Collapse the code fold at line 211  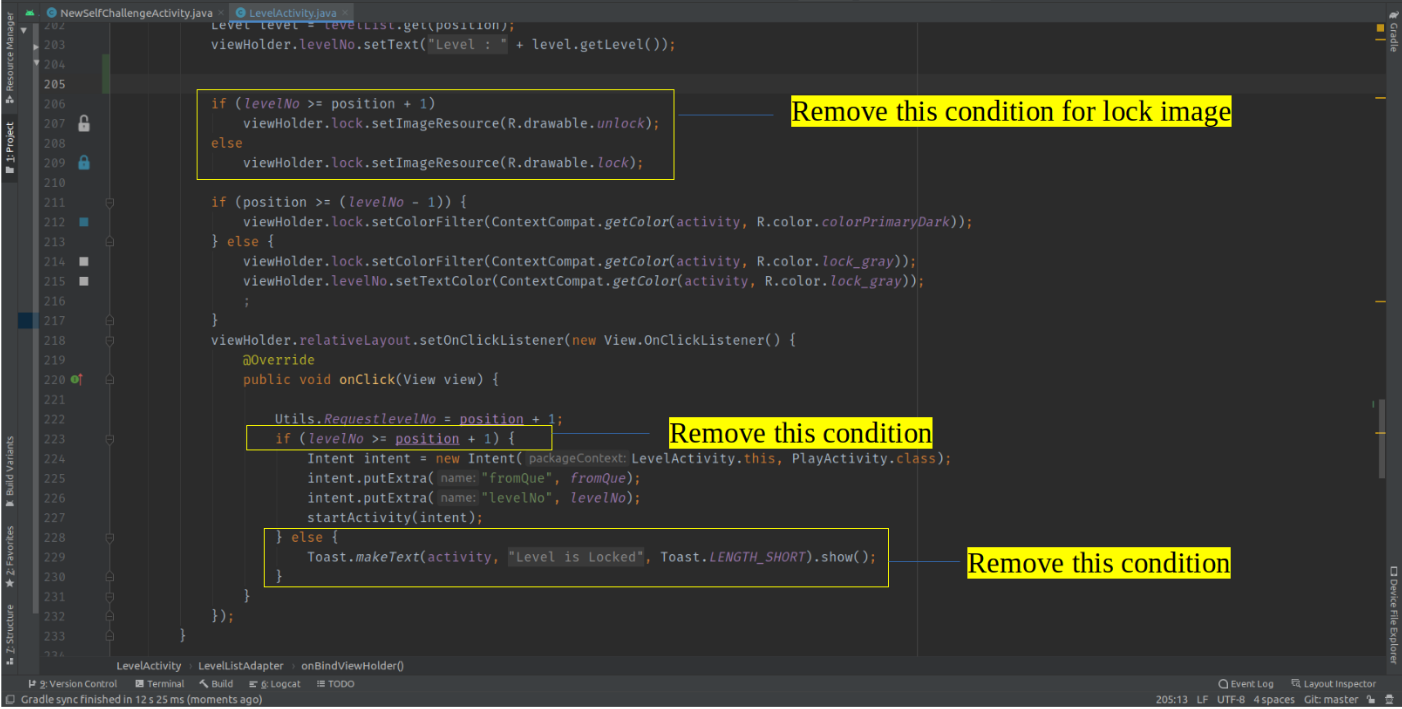(x=109, y=202)
